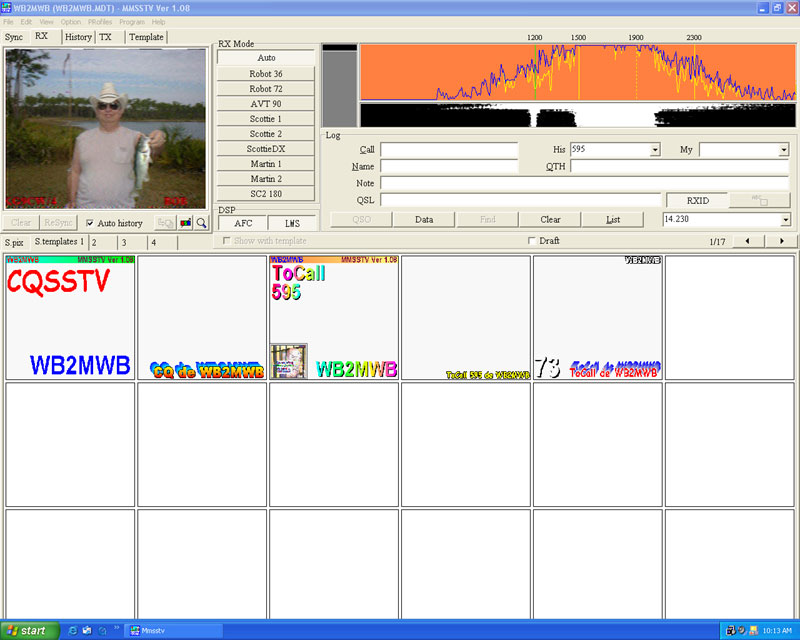
Task: Select the CQSSTV WB2MWB template thumbnail
Action: click(69, 317)
